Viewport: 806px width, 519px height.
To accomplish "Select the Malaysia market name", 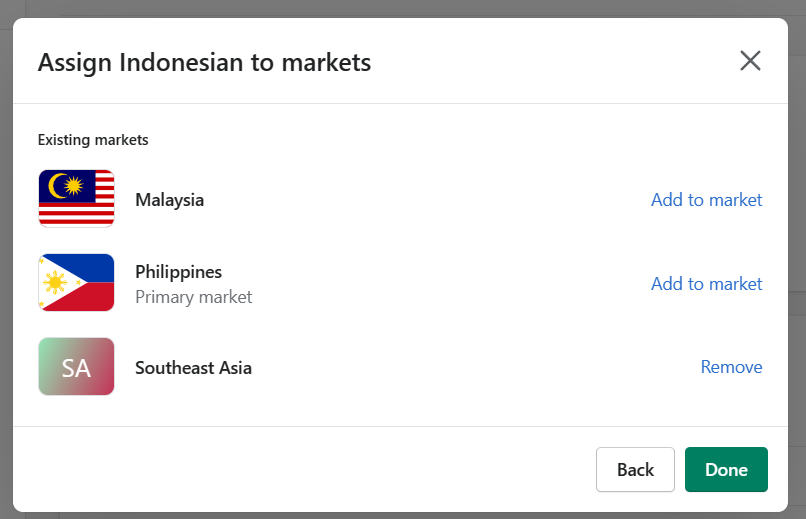I will 170,200.
